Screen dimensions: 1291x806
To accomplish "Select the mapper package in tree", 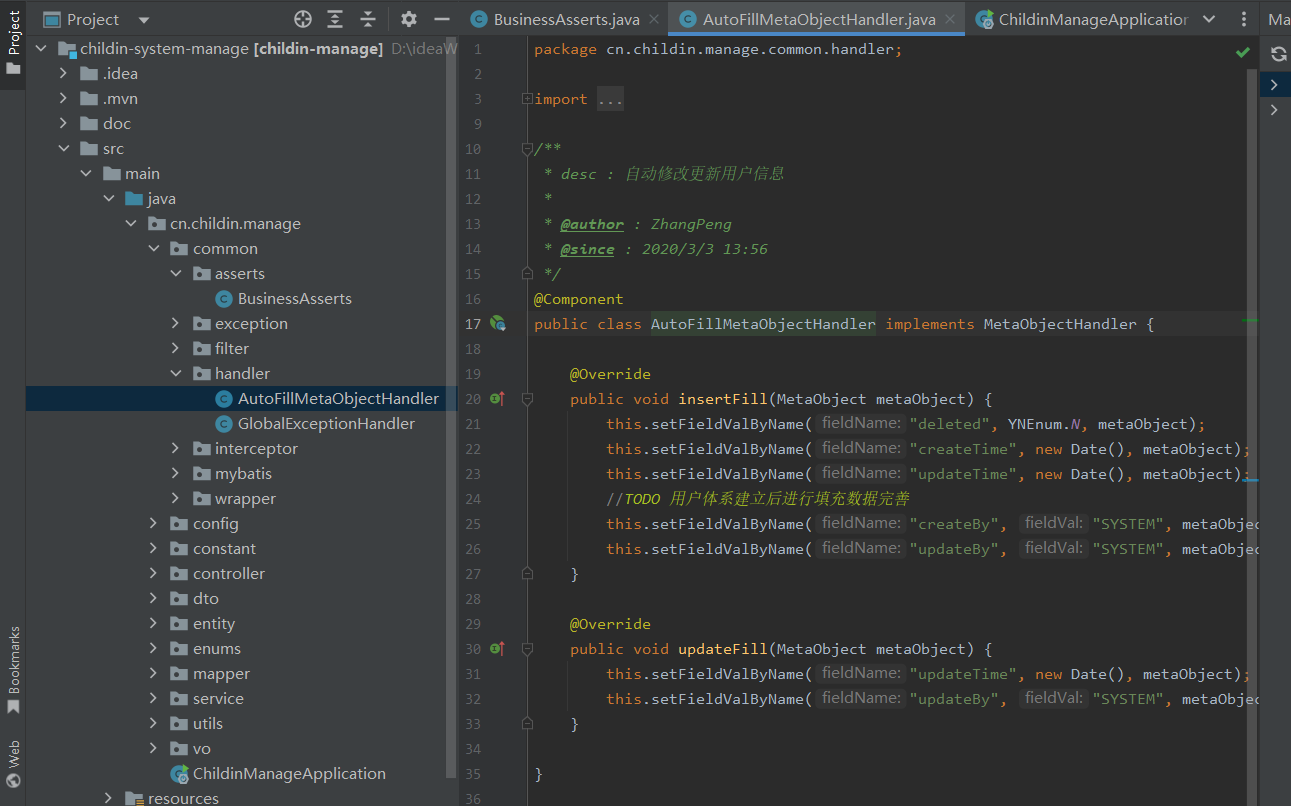I will pyautogui.click(x=221, y=674).
